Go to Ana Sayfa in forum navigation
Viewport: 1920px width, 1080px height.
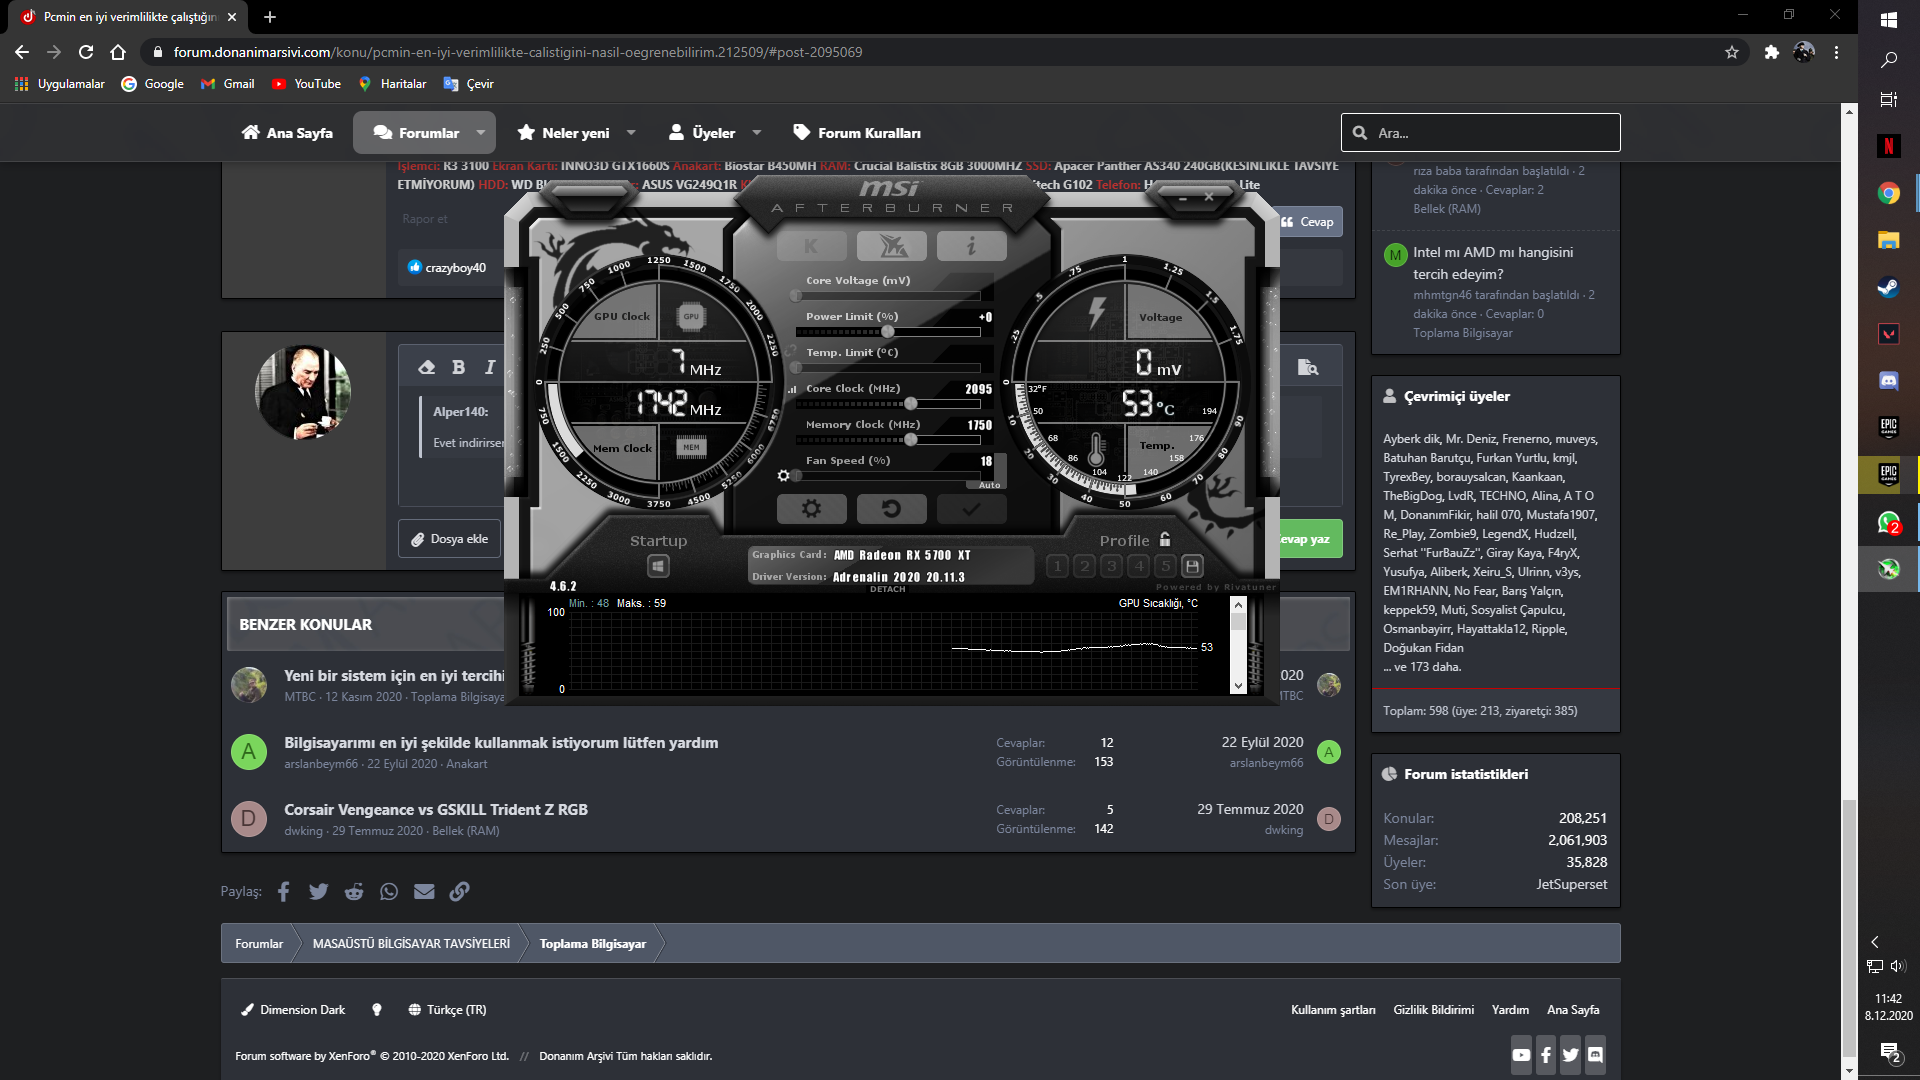coord(287,133)
